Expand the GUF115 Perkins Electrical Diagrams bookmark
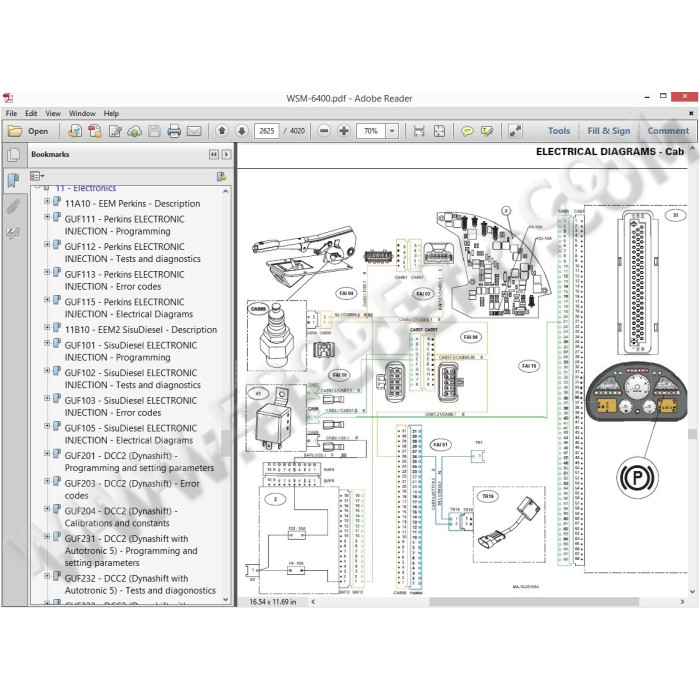700x700 pixels. tap(47, 300)
